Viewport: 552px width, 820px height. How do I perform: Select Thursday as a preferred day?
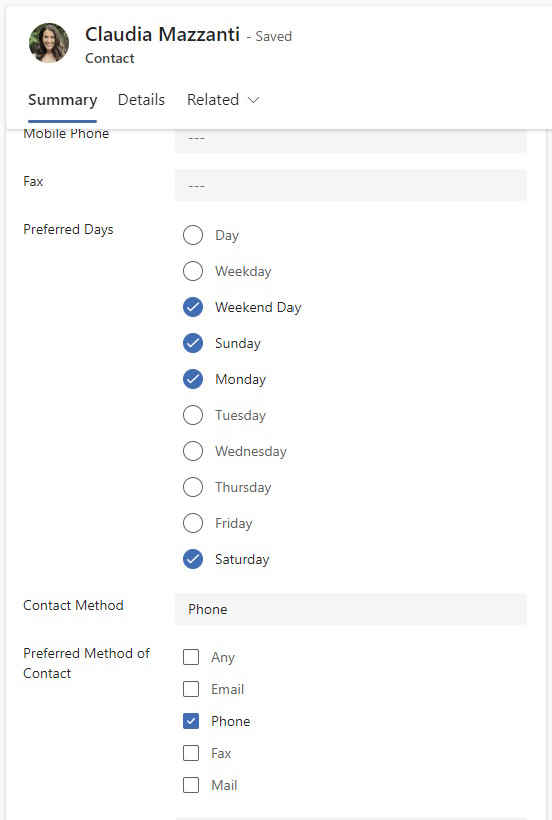[193, 487]
